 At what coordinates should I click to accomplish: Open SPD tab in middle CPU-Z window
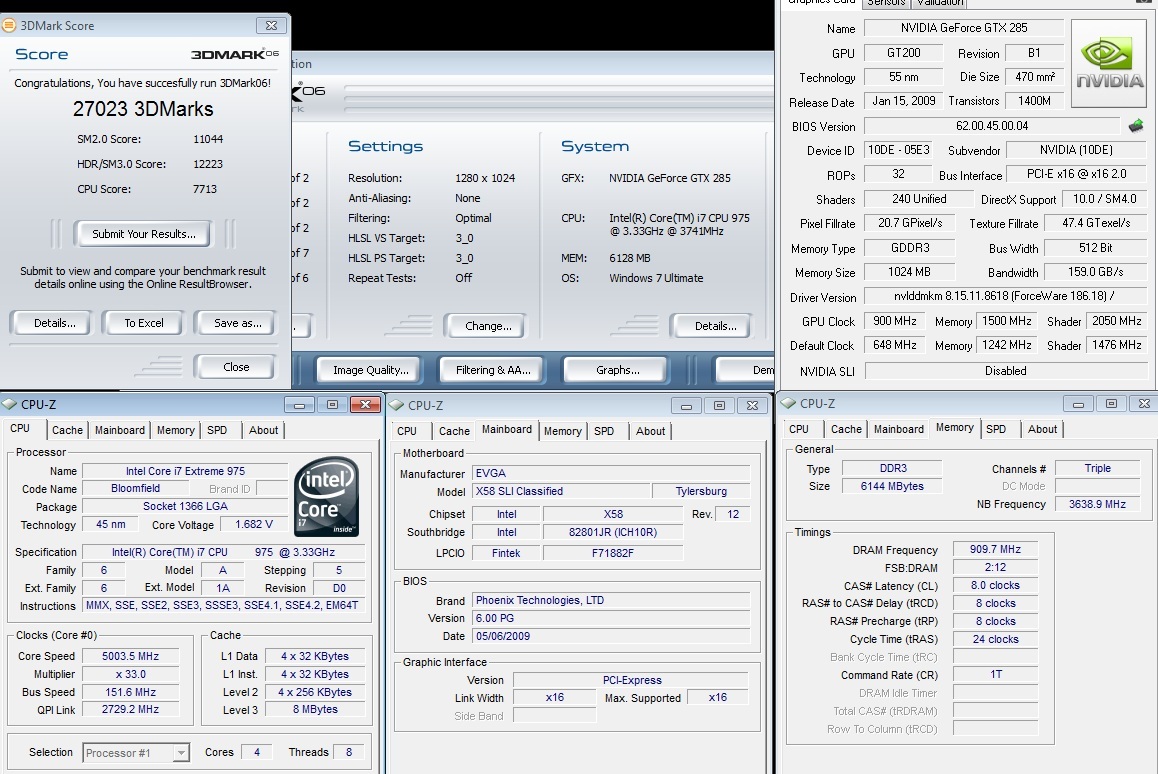click(x=604, y=431)
